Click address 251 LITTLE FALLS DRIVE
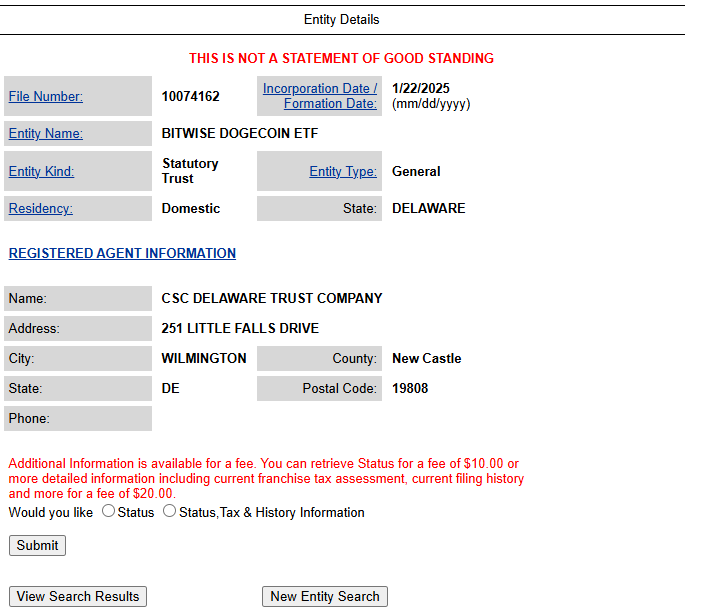Viewport: 701px width, 608px height. point(240,328)
